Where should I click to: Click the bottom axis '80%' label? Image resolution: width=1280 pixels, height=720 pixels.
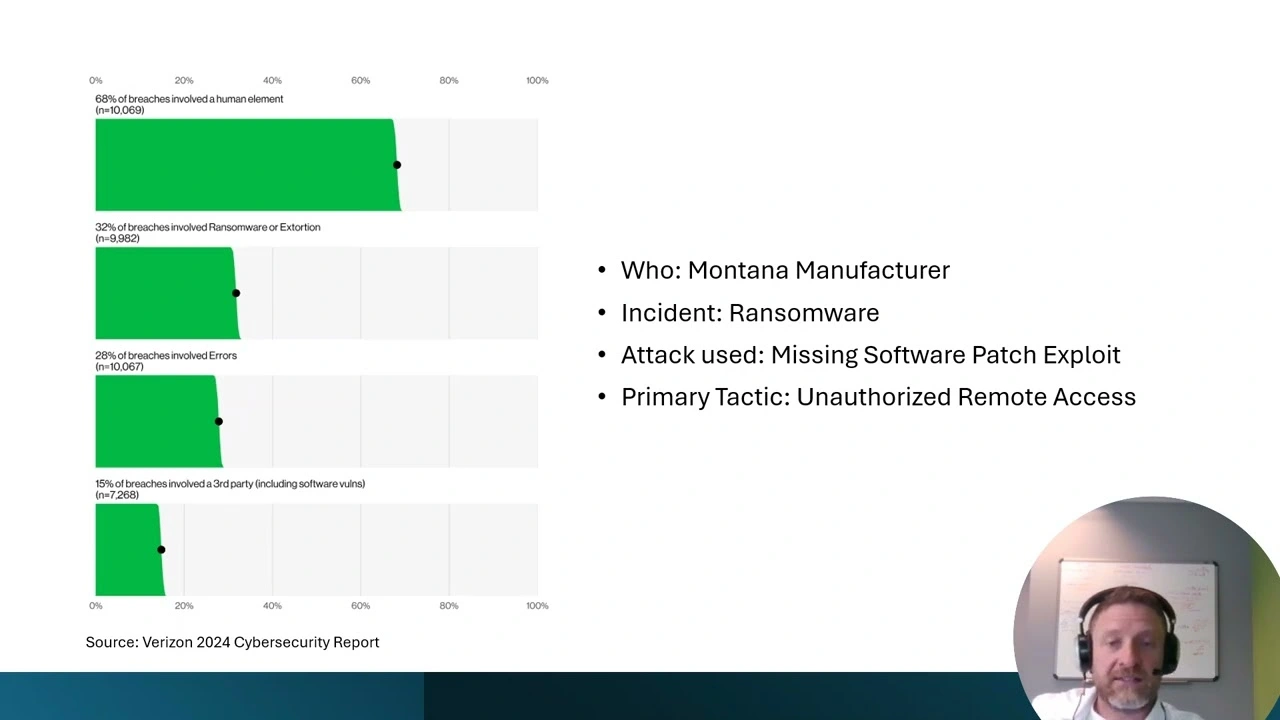[x=449, y=605]
